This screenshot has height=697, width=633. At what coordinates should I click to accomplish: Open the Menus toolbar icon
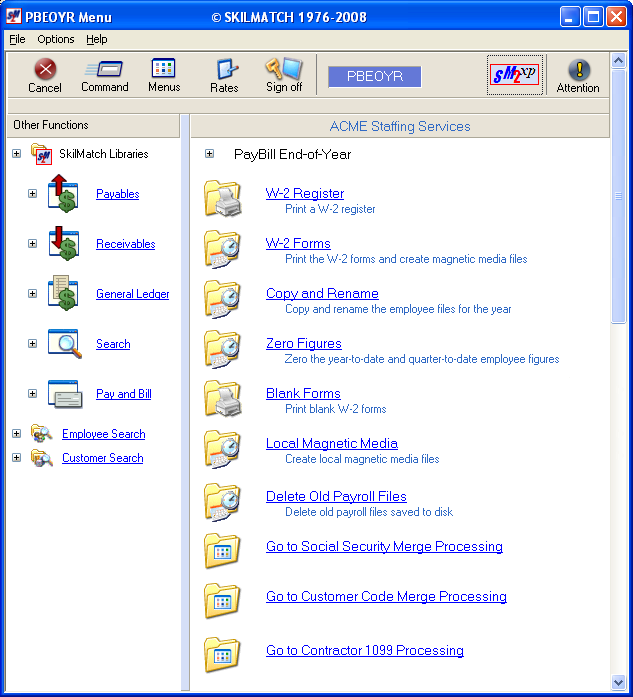[x=164, y=68]
